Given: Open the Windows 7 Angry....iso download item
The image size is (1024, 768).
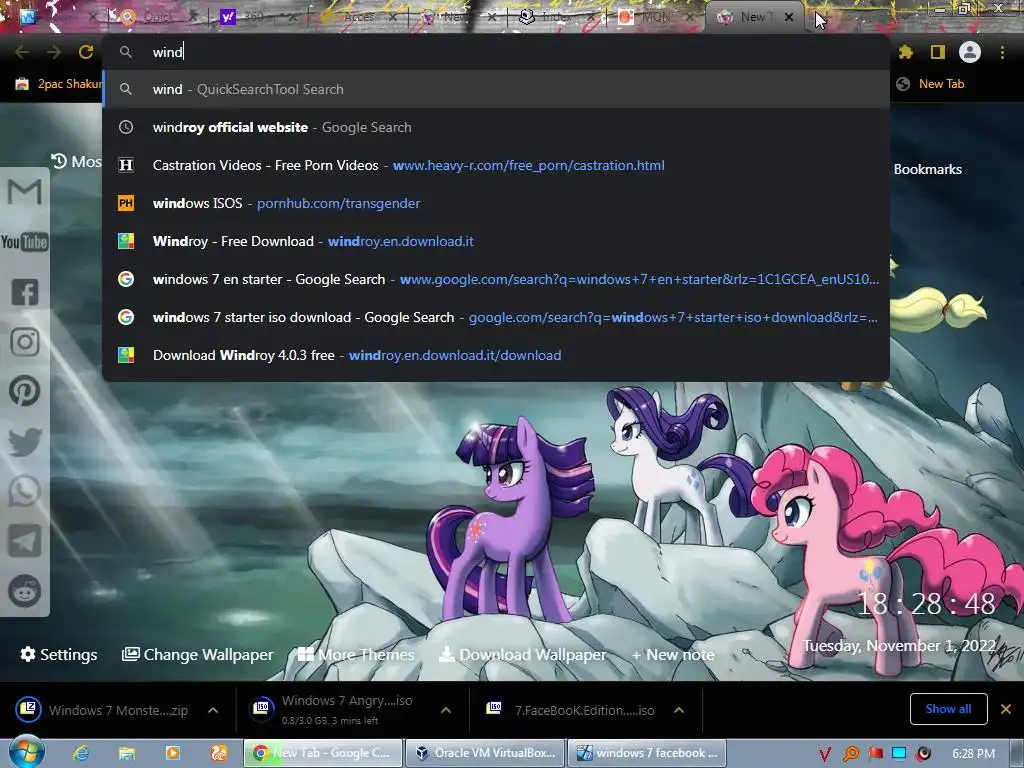Looking at the screenshot, I should 330,710.
